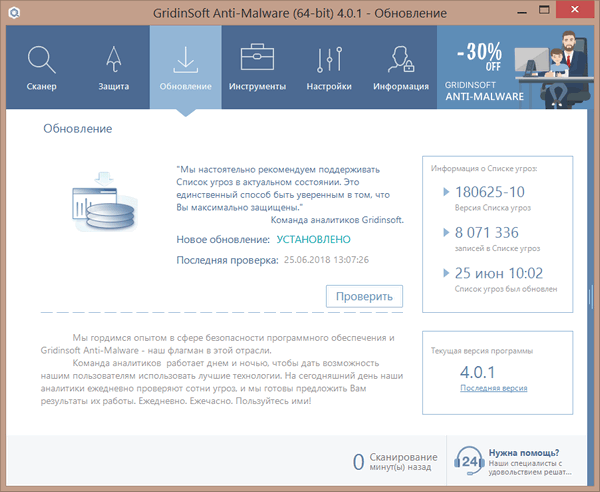Click the 8 071 336 records count
Screen dimensions: 600x492
(x=486, y=232)
